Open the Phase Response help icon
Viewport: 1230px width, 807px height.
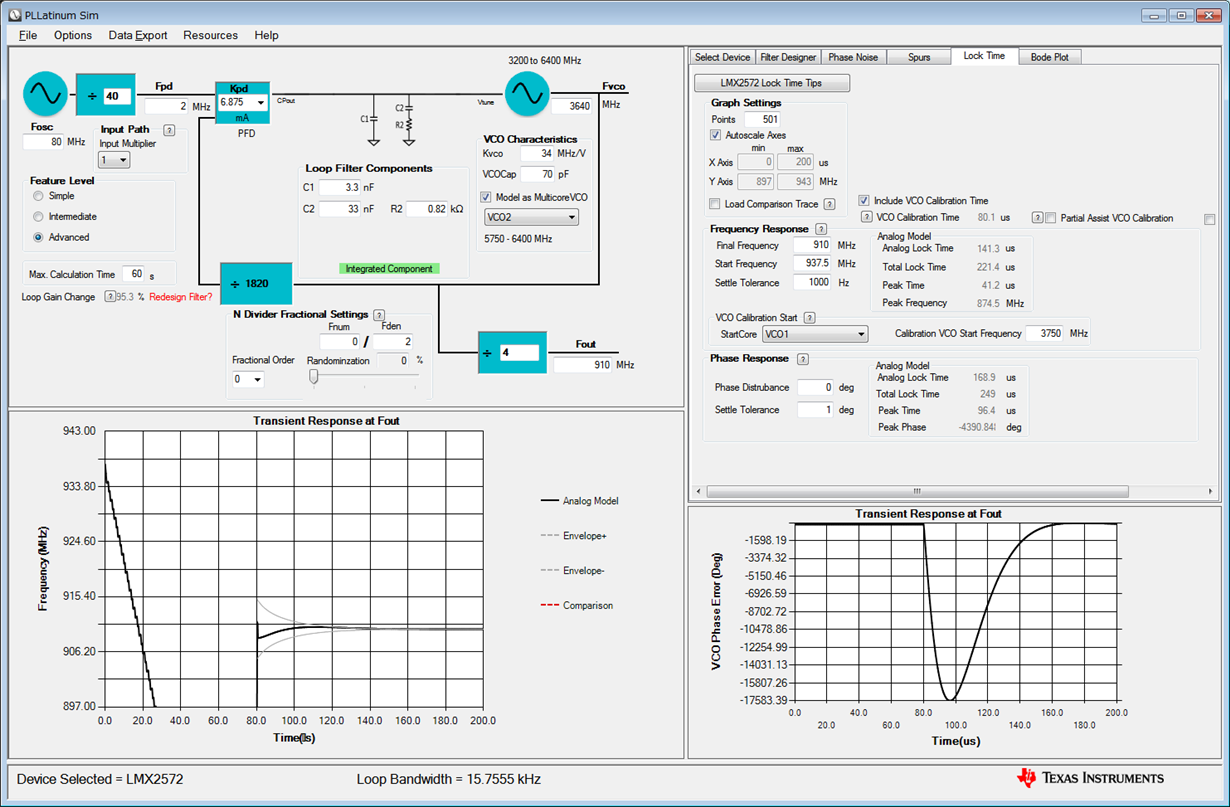click(803, 359)
